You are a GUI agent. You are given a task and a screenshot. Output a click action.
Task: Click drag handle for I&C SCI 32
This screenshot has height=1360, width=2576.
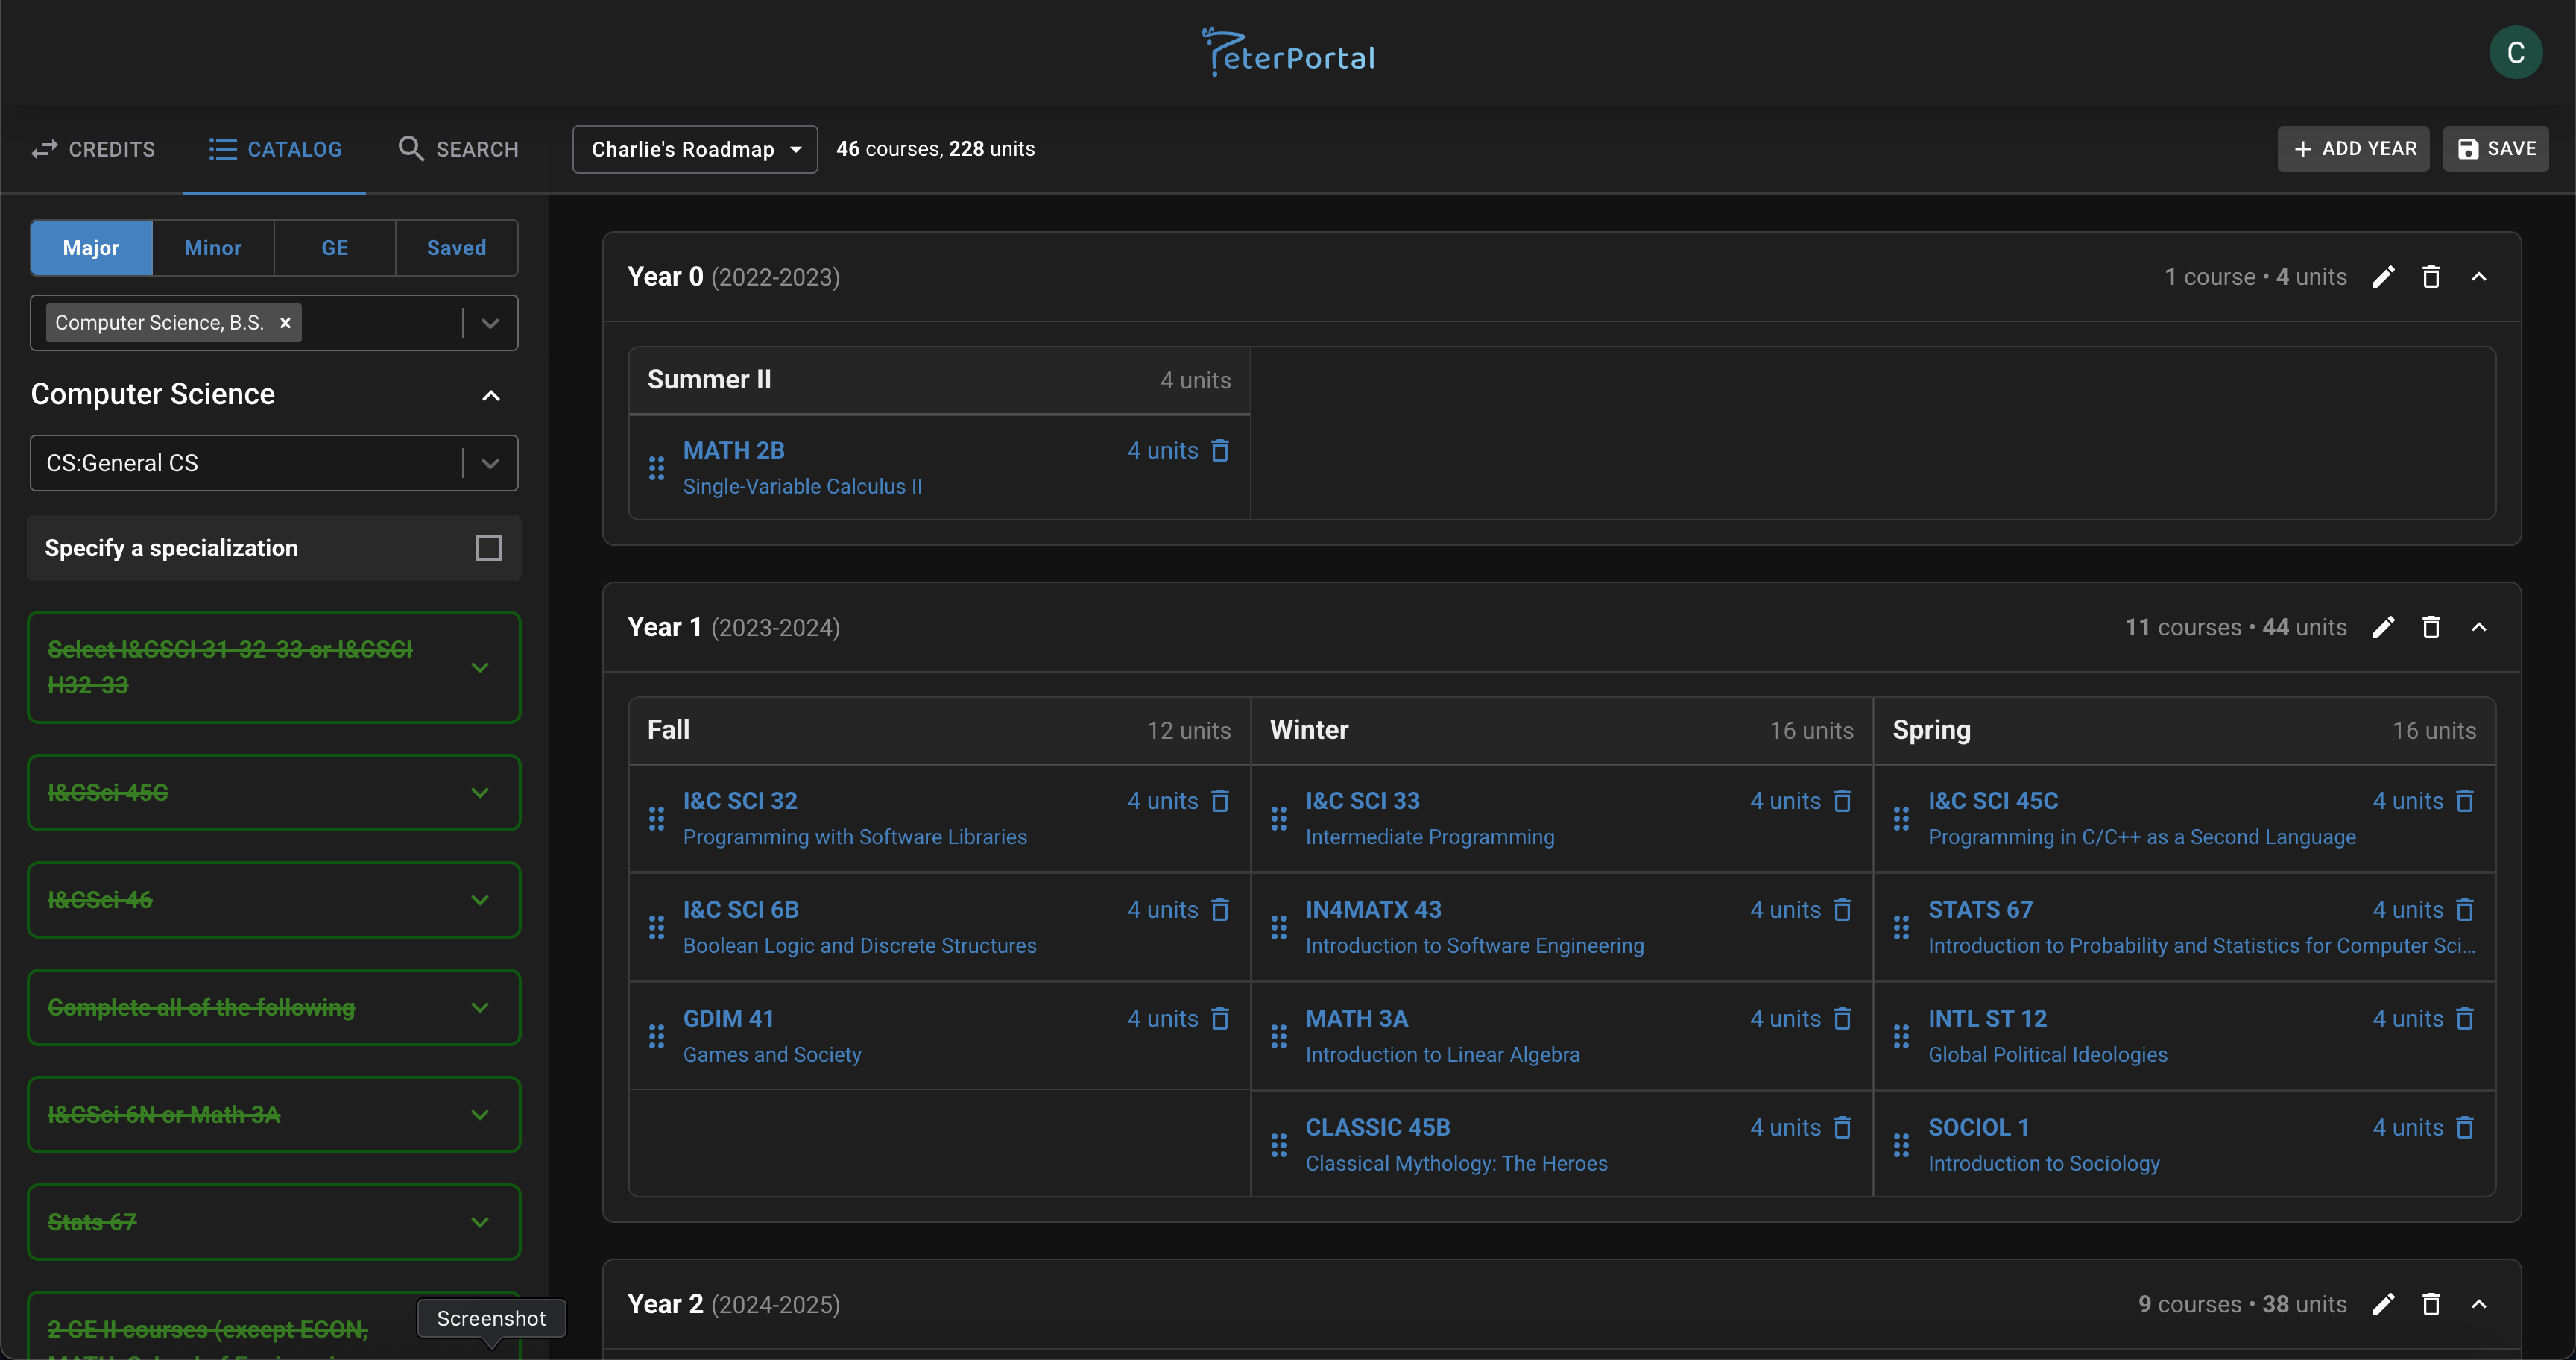656,819
